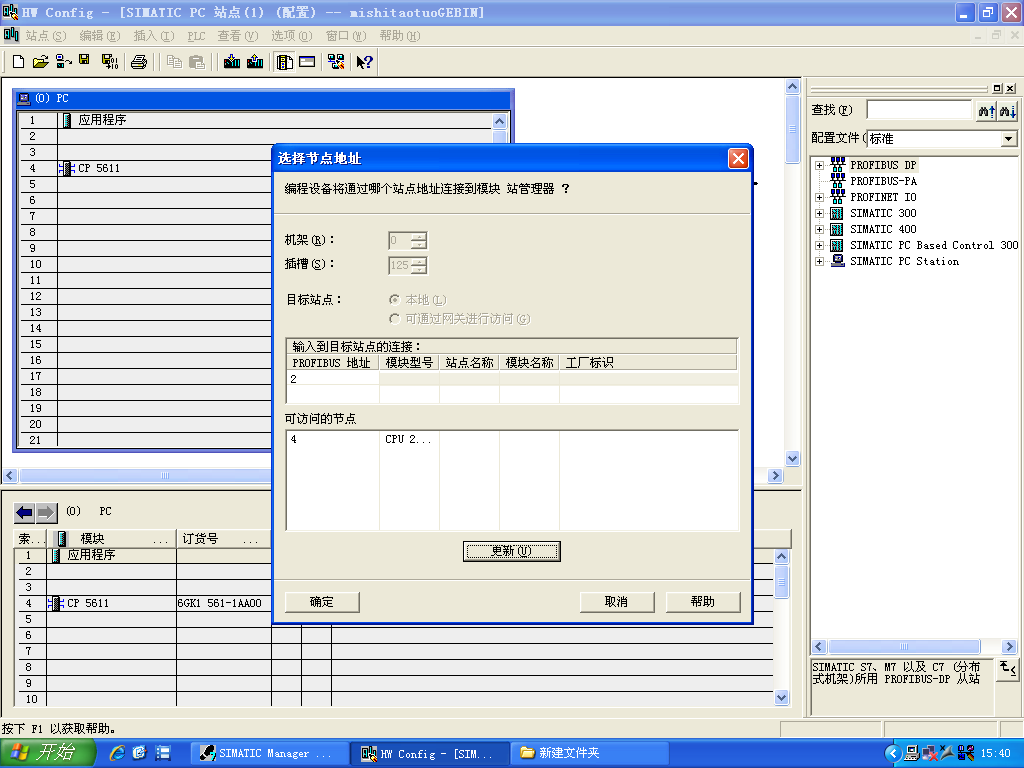This screenshot has width=1024, height=768.
Task: Open the 查看 menu
Action: pyautogui.click(x=238, y=36)
